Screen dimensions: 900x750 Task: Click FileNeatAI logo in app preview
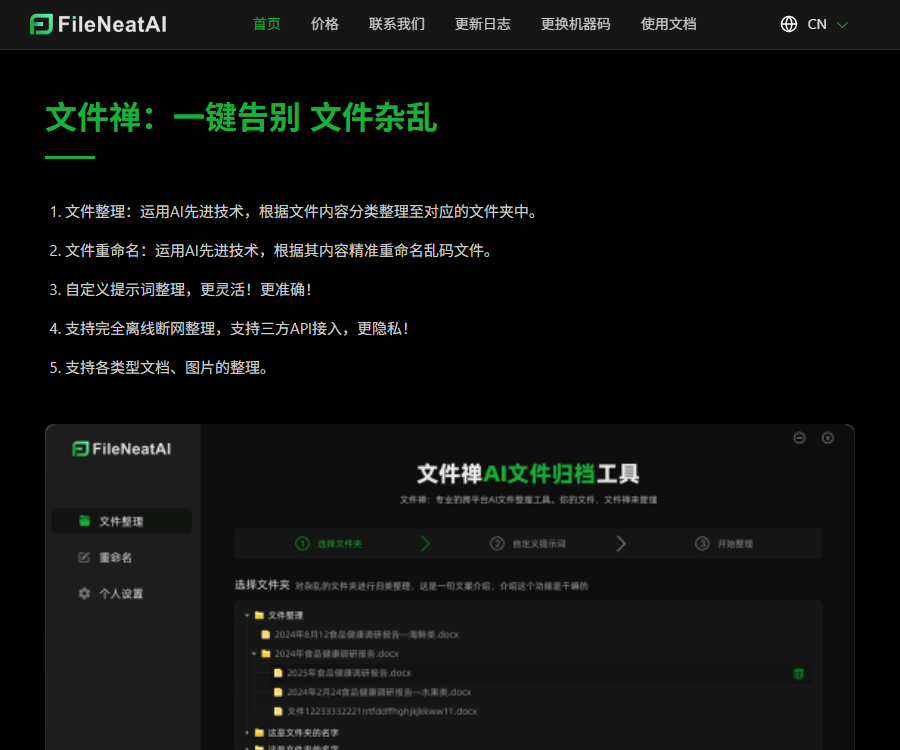[x=122, y=449]
